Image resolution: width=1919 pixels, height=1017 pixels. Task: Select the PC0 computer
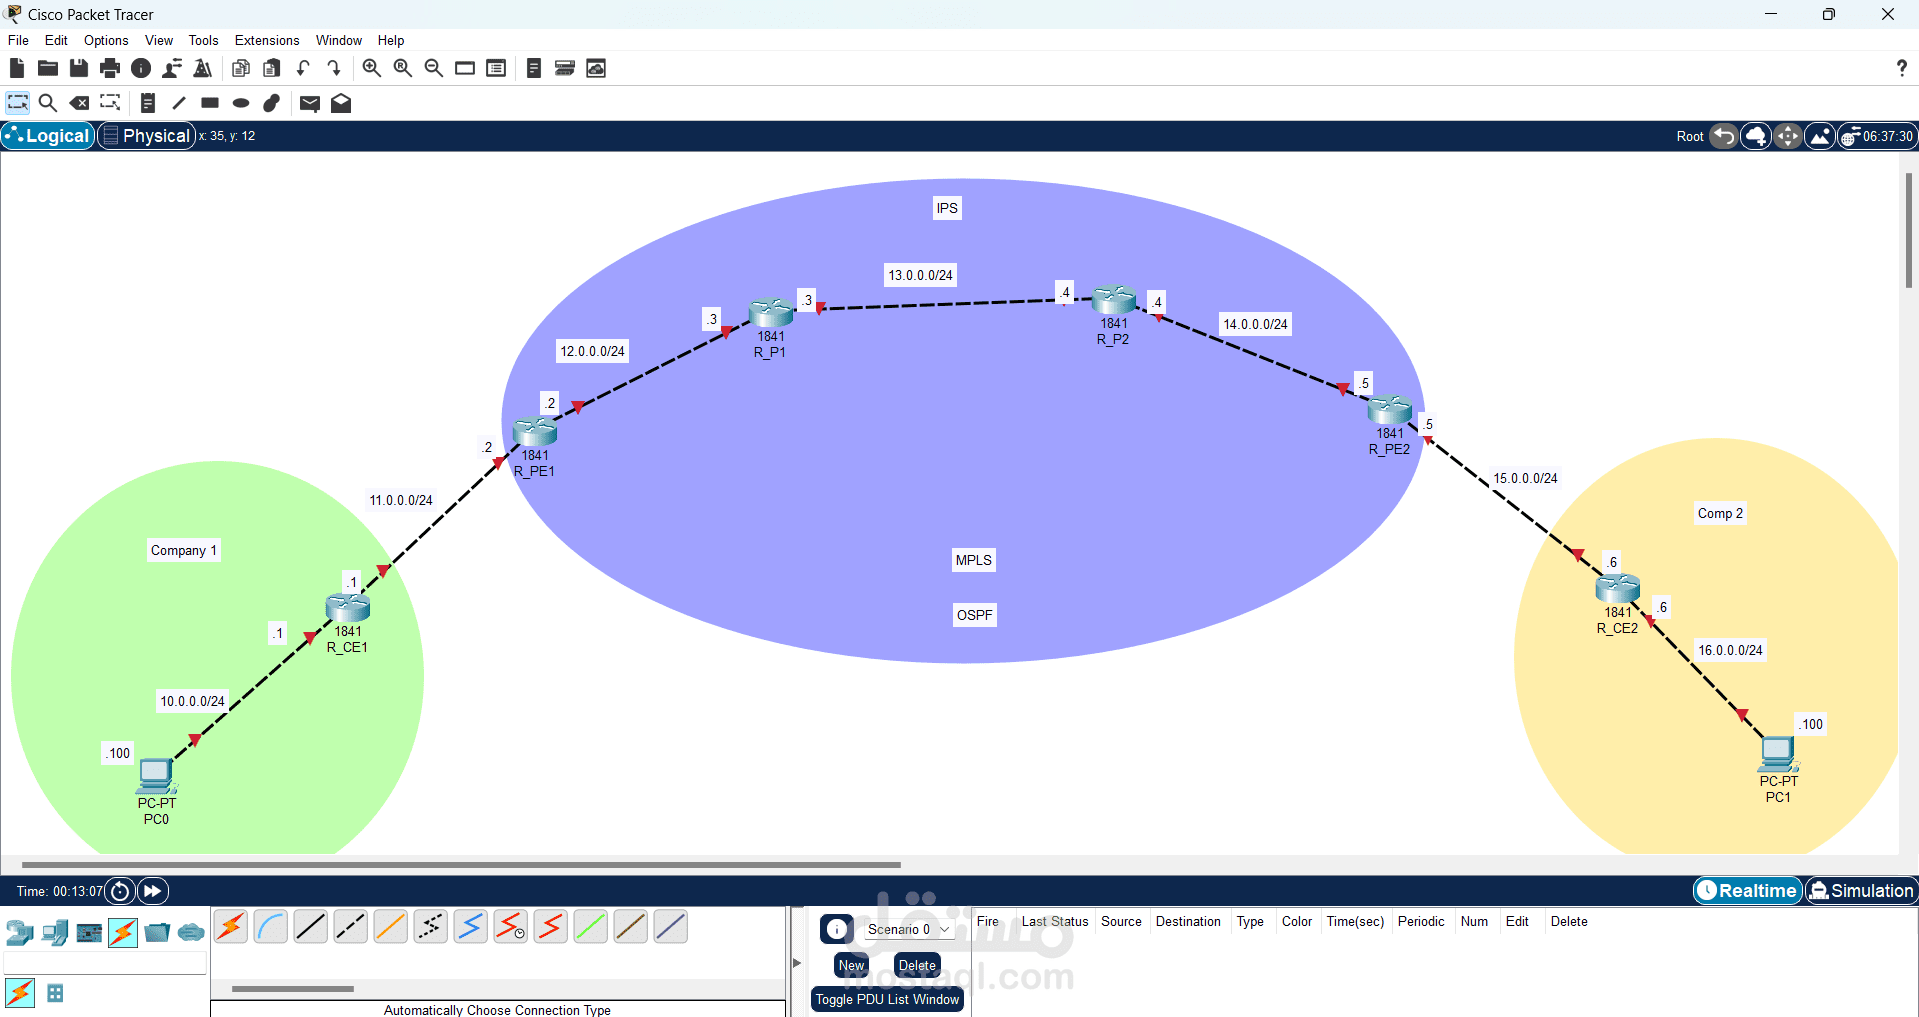click(156, 775)
